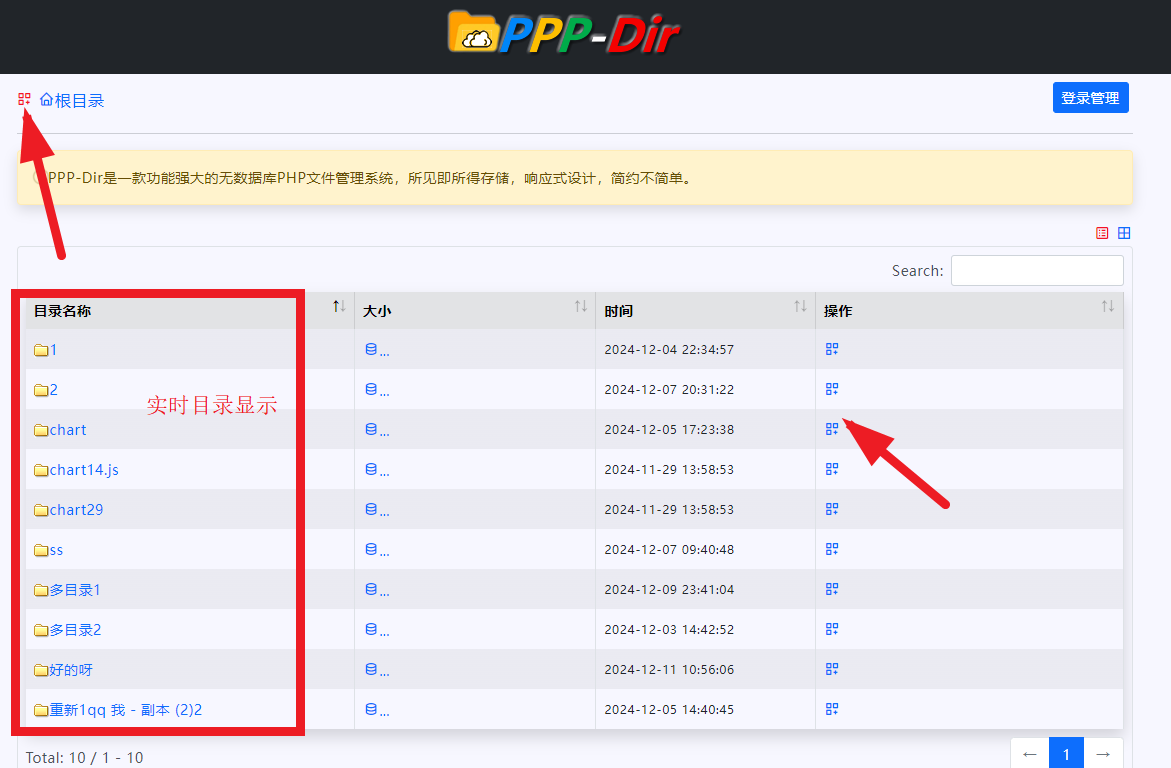The width and height of the screenshot is (1171, 768).
Task: Sort the table by 时间 column
Action: point(618,311)
